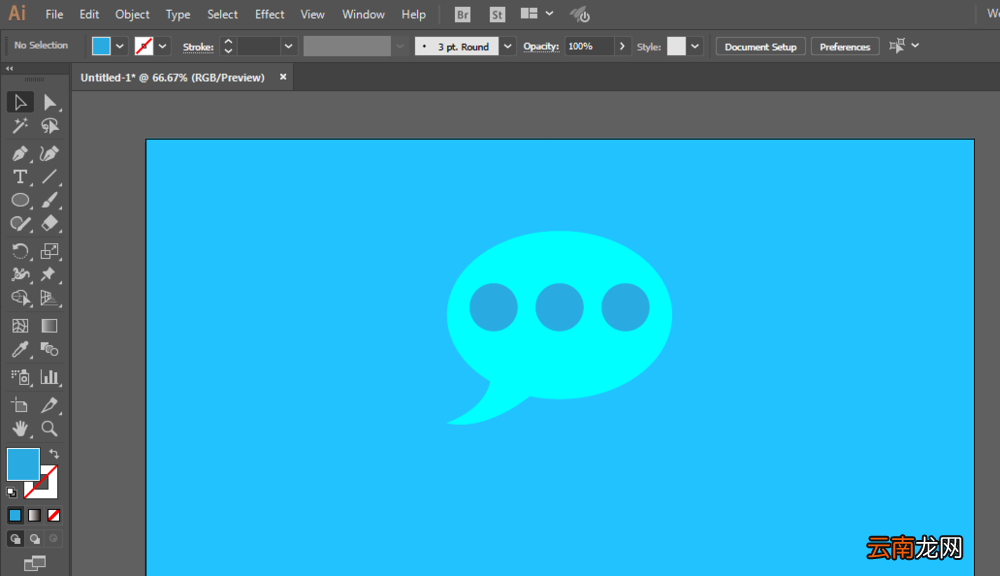Open Adobe Stock via St icon
The image size is (1000, 576).
coord(497,14)
